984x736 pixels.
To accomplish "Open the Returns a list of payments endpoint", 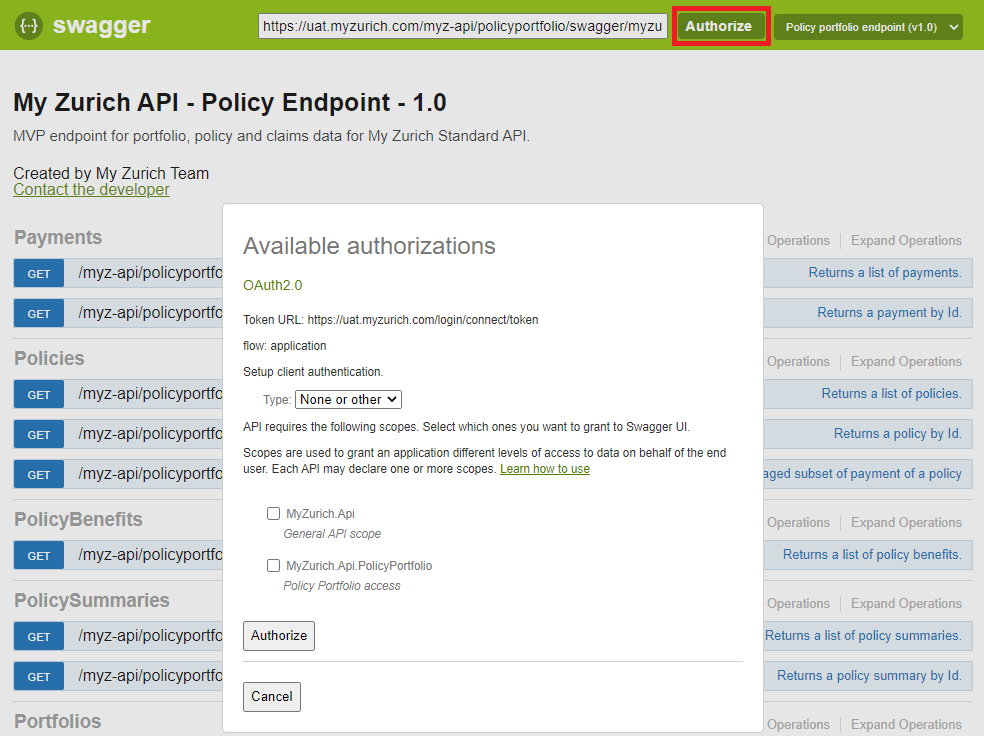I will tap(887, 272).
